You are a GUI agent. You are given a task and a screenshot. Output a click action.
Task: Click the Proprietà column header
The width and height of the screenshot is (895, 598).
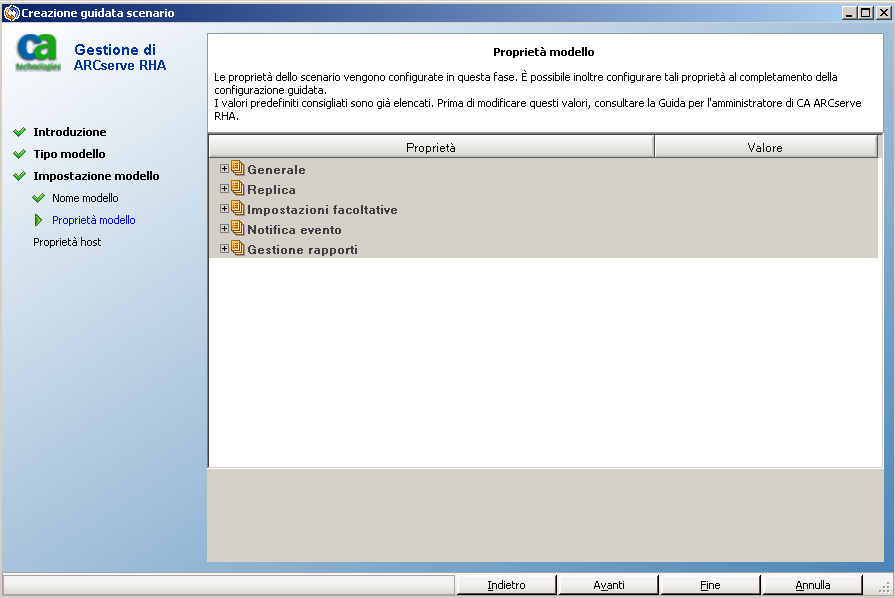[x=431, y=147]
